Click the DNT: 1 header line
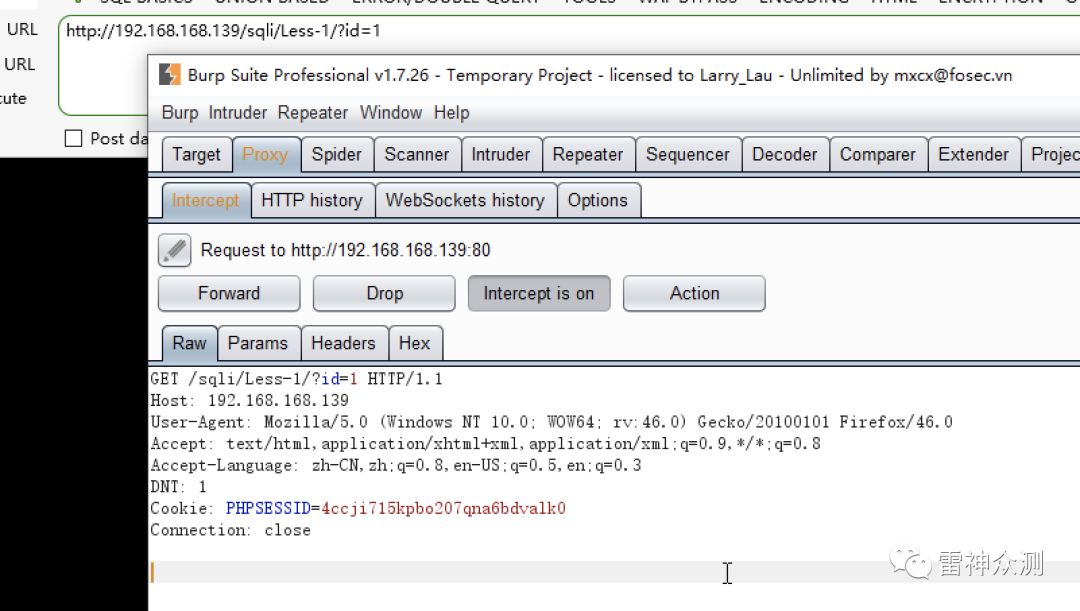The height and width of the screenshot is (611, 1080). [x=178, y=487]
